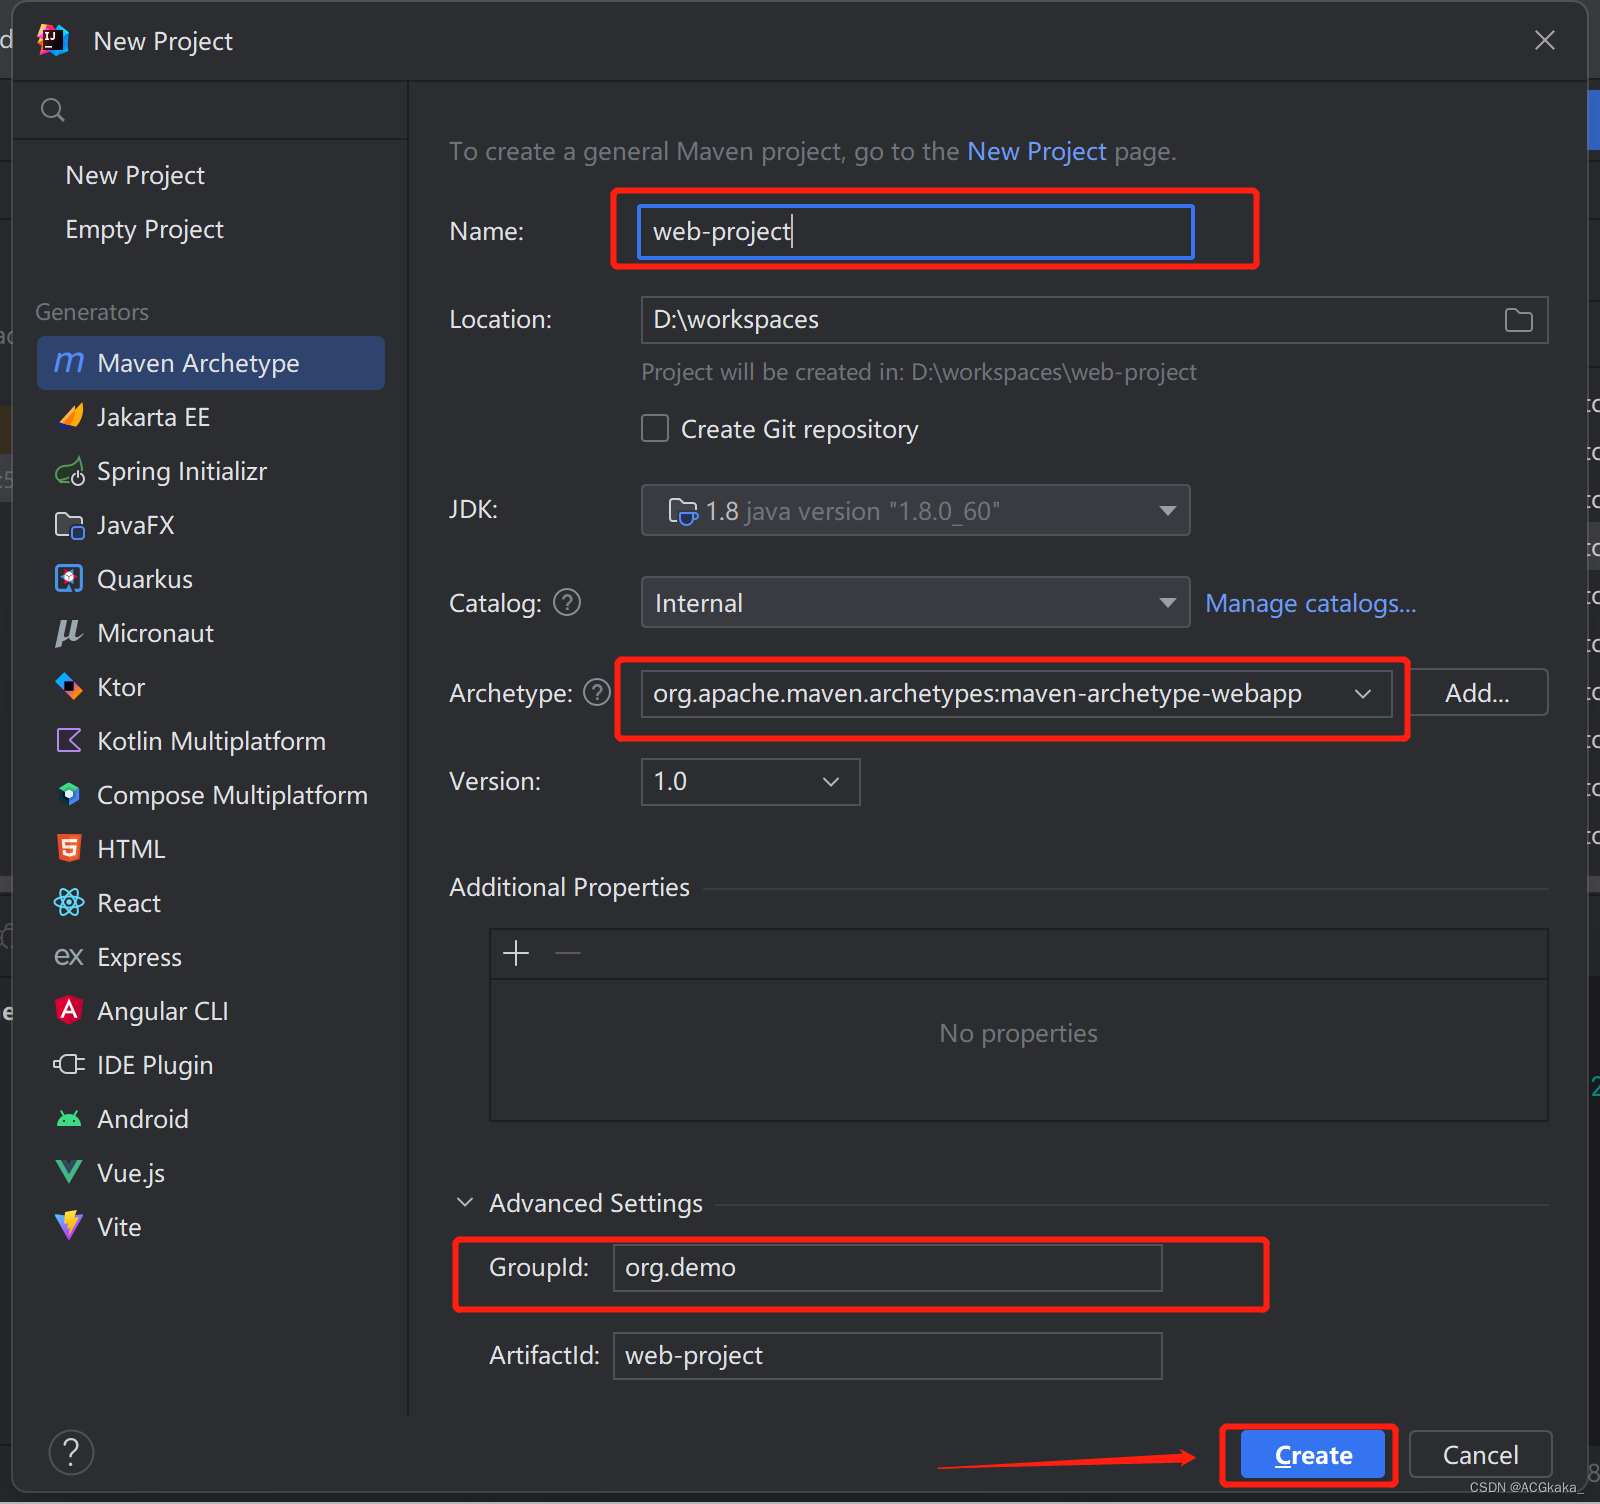Open the Version 1.0 dropdown
Viewport: 1600px width, 1504px height.
[750, 781]
